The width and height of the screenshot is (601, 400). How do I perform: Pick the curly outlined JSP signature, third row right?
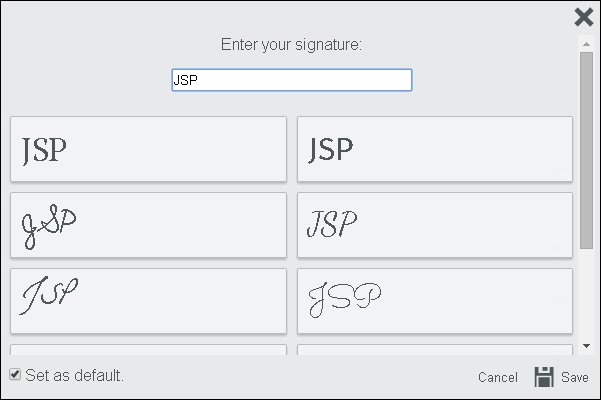[435, 300]
